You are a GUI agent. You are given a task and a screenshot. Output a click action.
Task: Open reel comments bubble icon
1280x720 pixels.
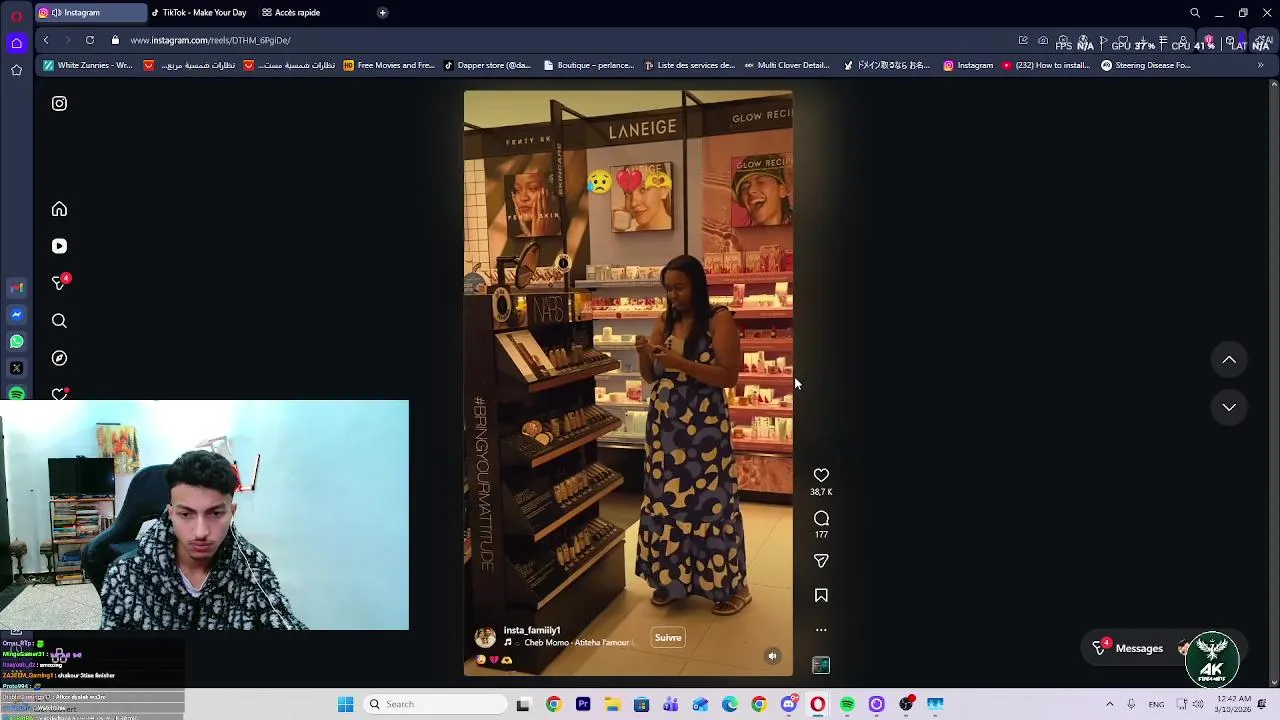tap(821, 518)
